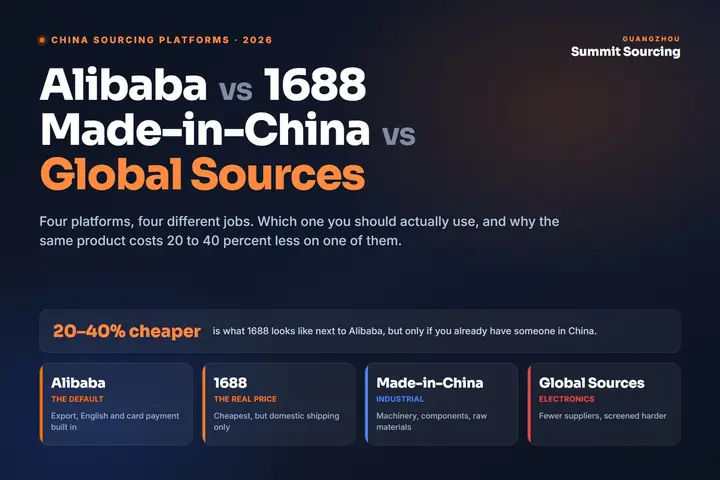Viewport: 720px width, 480px height.
Task: Click 'Export, English and card payment built in'
Action: pyautogui.click(x=115, y=421)
